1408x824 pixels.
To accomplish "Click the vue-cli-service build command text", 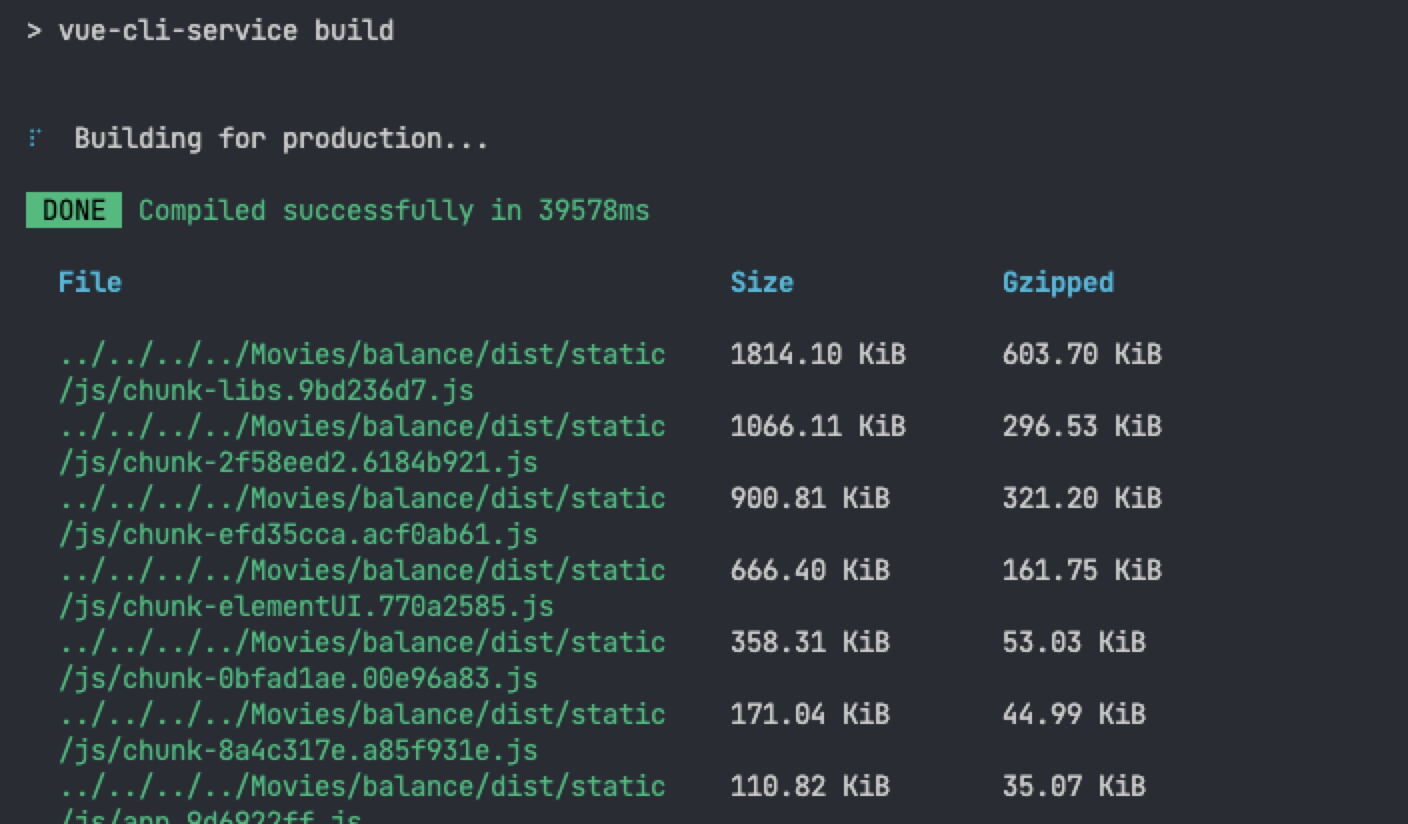I will (x=225, y=30).
